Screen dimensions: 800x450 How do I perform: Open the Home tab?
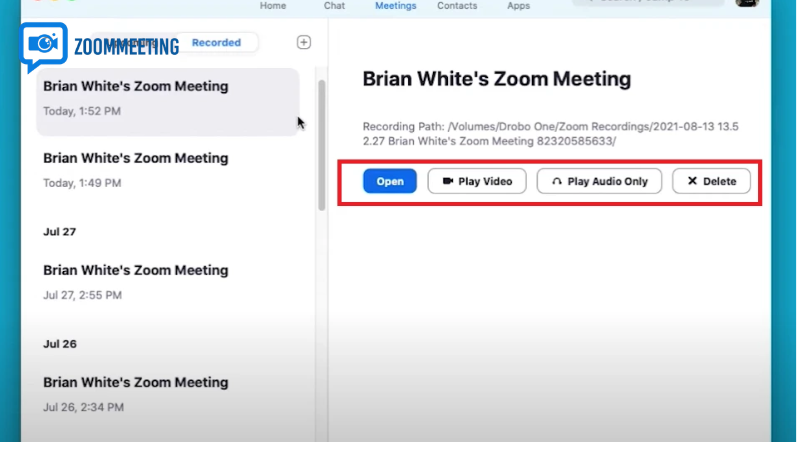[273, 6]
